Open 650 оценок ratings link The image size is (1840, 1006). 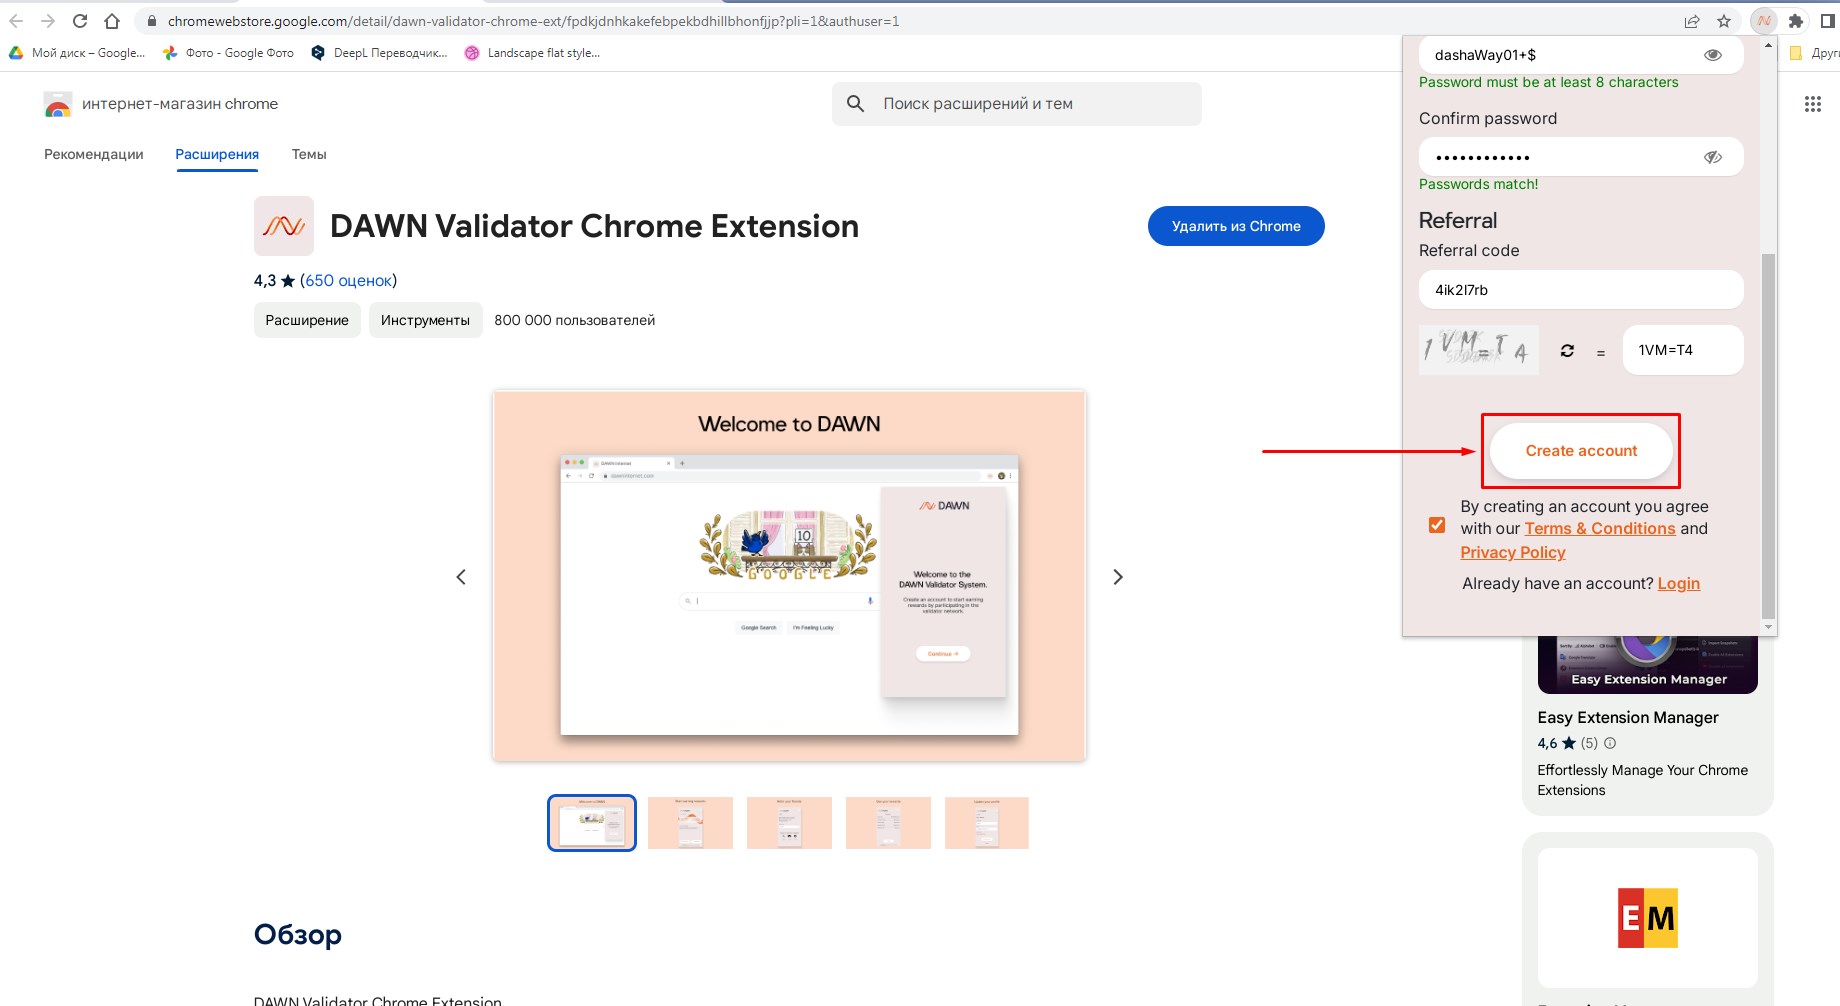coord(348,280)
